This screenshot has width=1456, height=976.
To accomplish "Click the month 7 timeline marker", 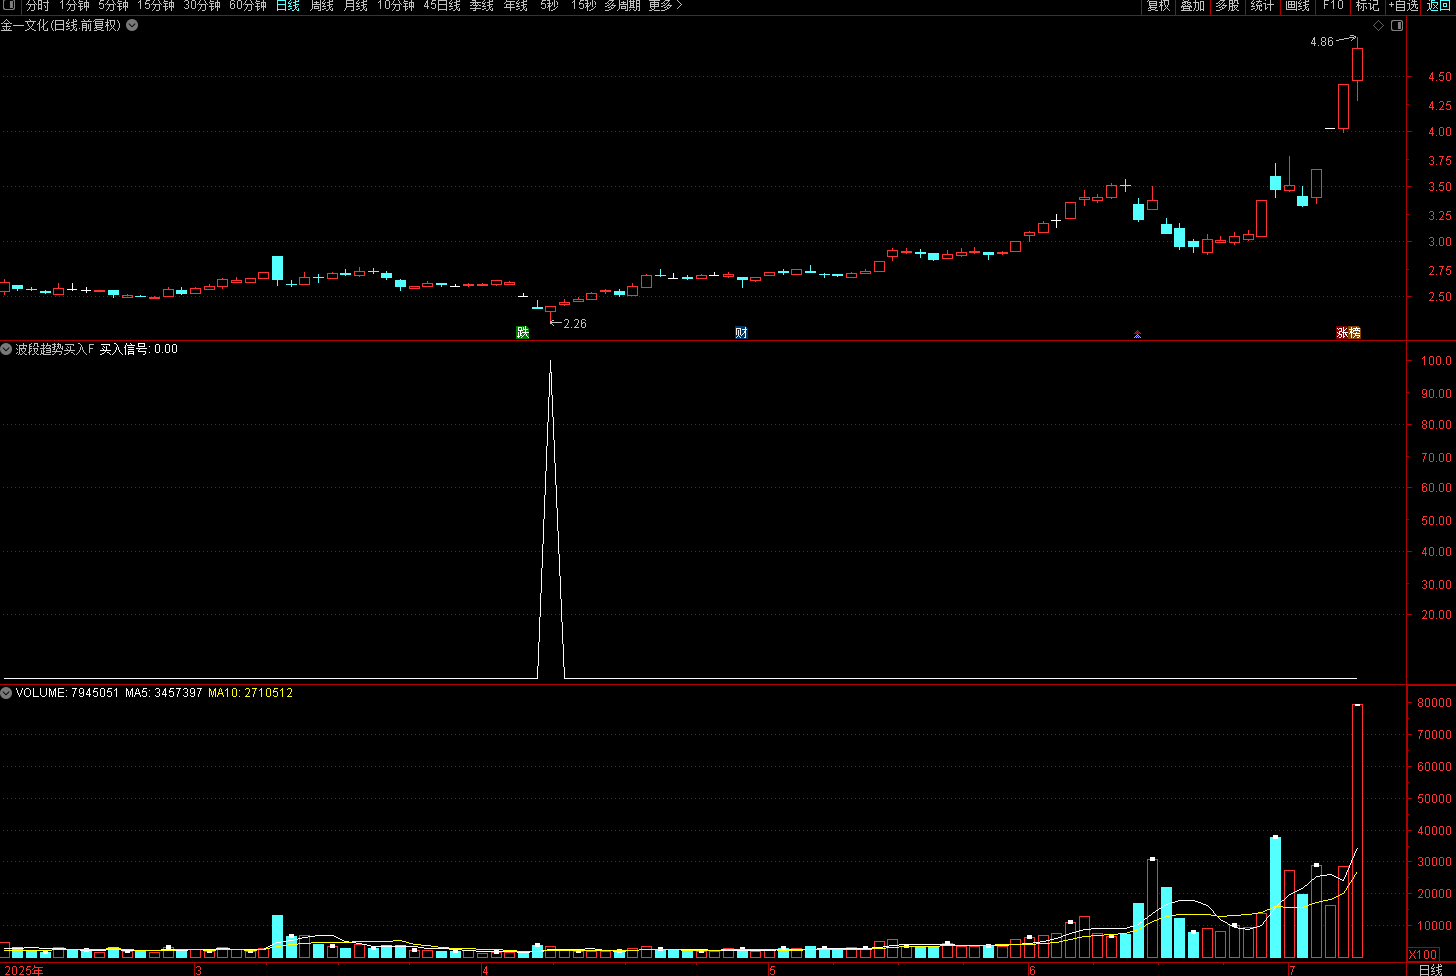I will 1291,970.
